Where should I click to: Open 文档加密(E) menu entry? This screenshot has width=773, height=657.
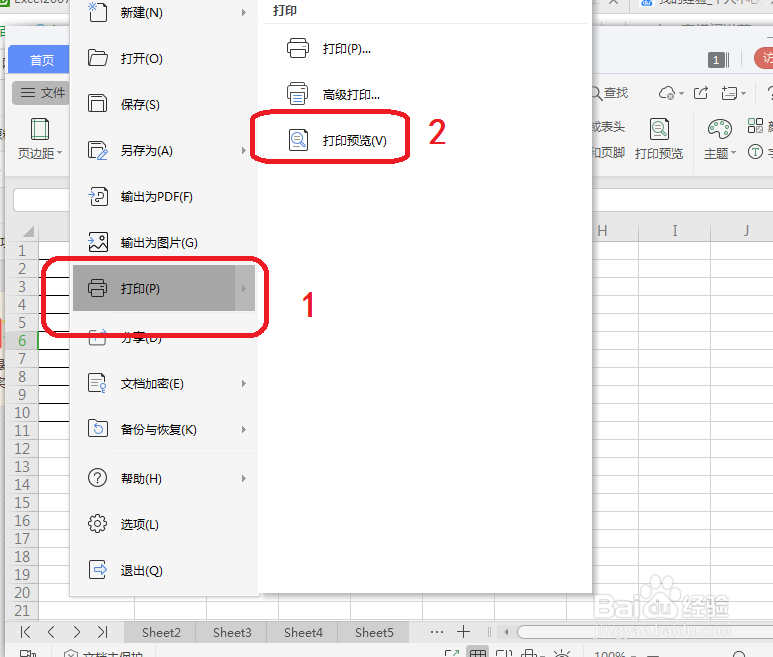coord(163,383)
